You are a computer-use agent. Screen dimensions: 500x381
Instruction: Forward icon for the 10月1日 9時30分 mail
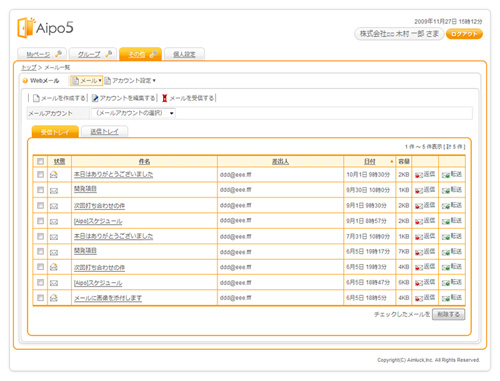point(446,175)
